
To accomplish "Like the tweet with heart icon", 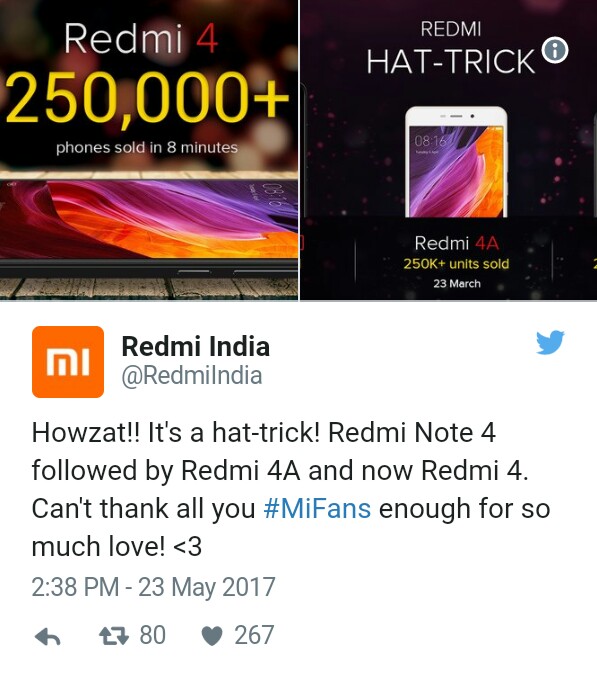I will click(x=212, y=636).
